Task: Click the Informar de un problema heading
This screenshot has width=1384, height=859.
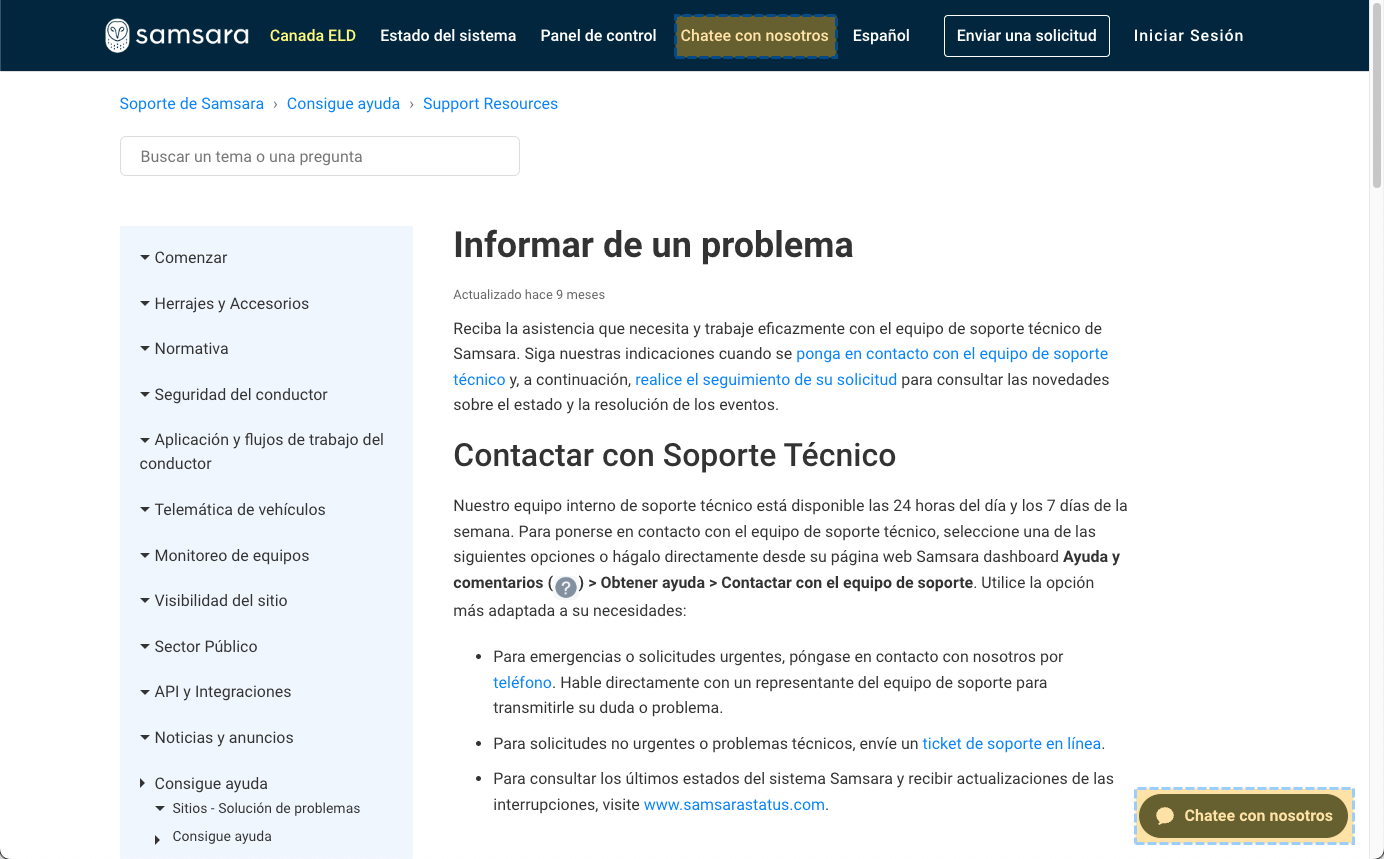Action: (x=653, y=244)
